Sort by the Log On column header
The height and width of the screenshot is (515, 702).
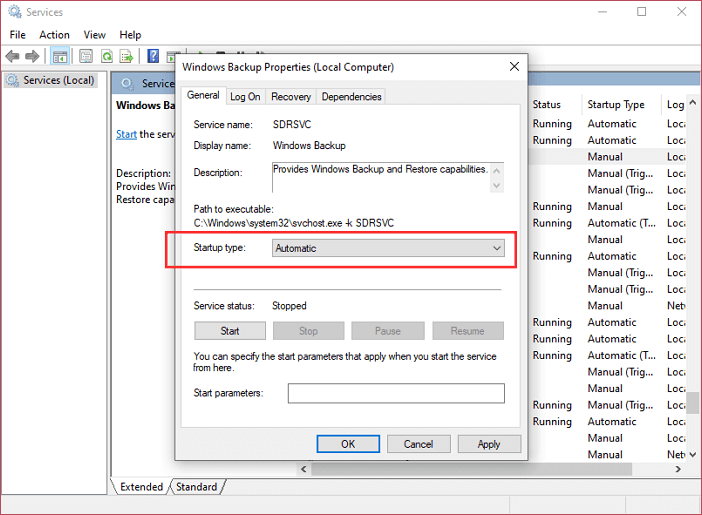tap(675, 104)
